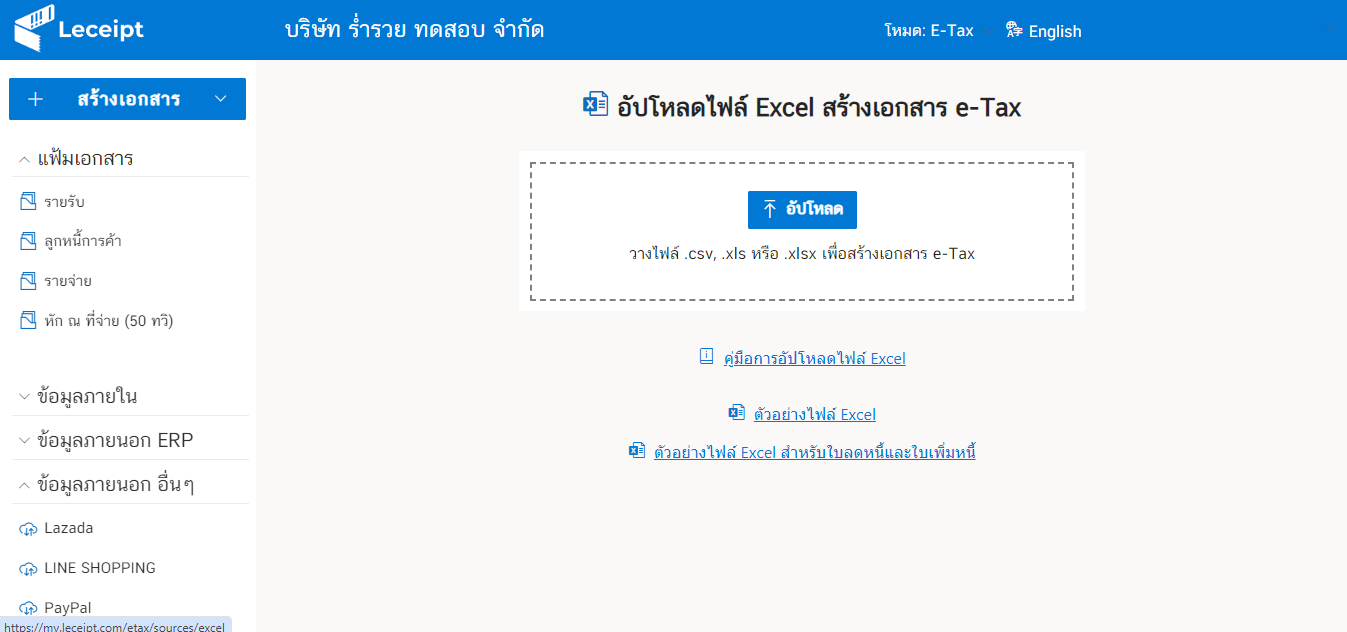Click the cloud icon beside PayPal
1347x632 pixels.
(x=27, y=607)
